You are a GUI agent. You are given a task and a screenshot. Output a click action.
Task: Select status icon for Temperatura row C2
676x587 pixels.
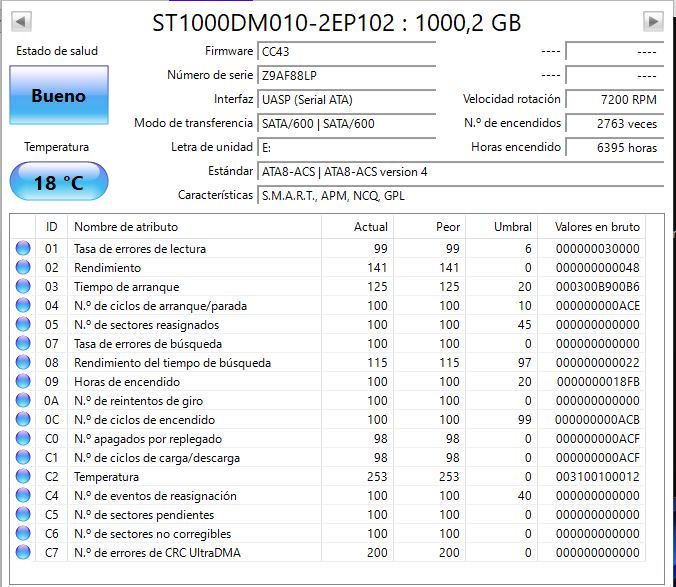tap(23, 477)
